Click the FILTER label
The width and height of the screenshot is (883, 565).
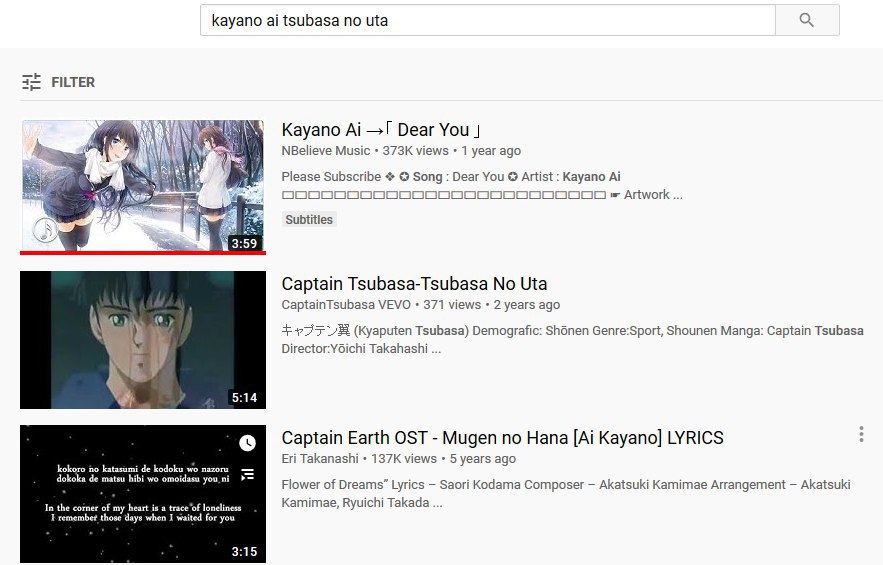(73, 82)
